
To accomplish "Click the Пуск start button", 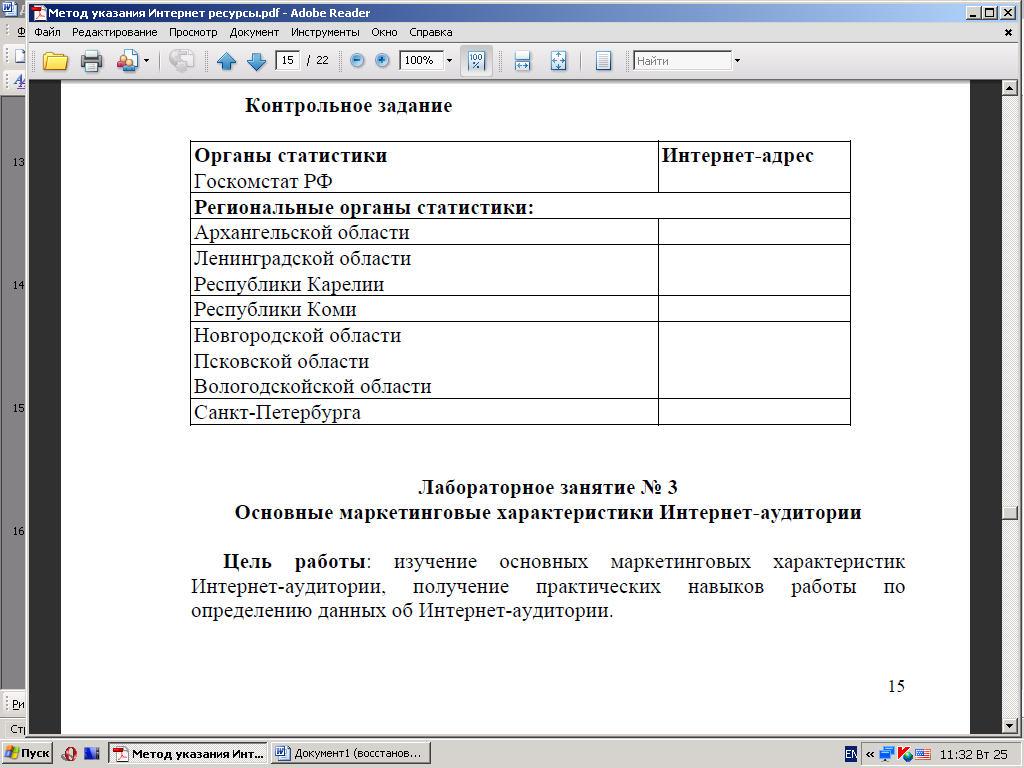I will click(26, 753).
